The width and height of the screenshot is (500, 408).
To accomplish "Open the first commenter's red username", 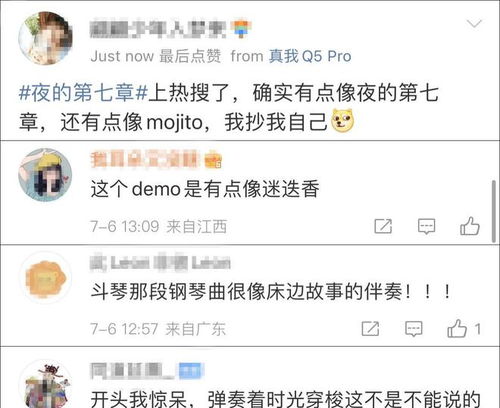I will [x=145, y=159].
